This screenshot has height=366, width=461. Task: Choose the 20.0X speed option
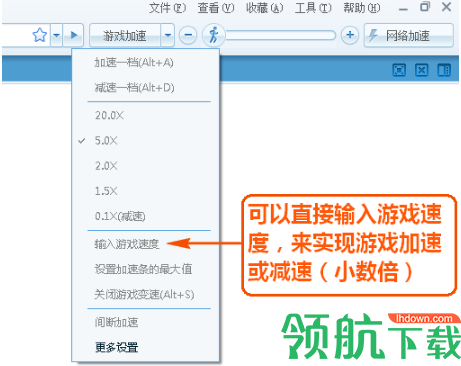pyautogui.click(x=146, y=115)
